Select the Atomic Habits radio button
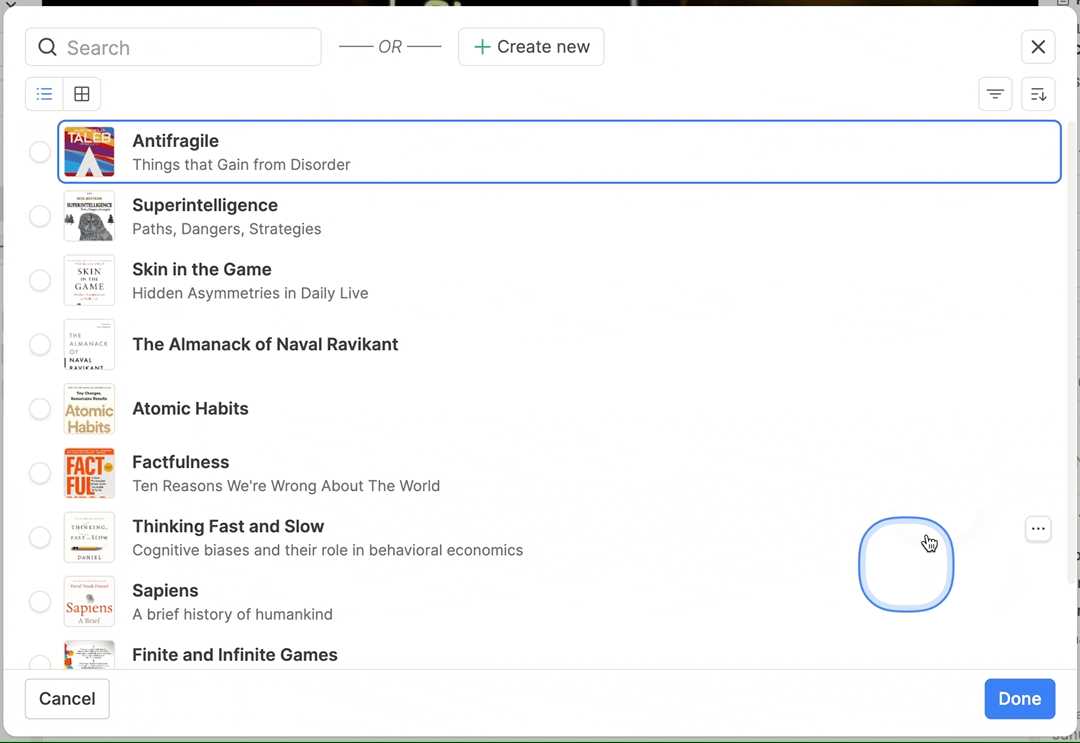The width and height of the screenshot is (1080, 743). click(40, 409)
